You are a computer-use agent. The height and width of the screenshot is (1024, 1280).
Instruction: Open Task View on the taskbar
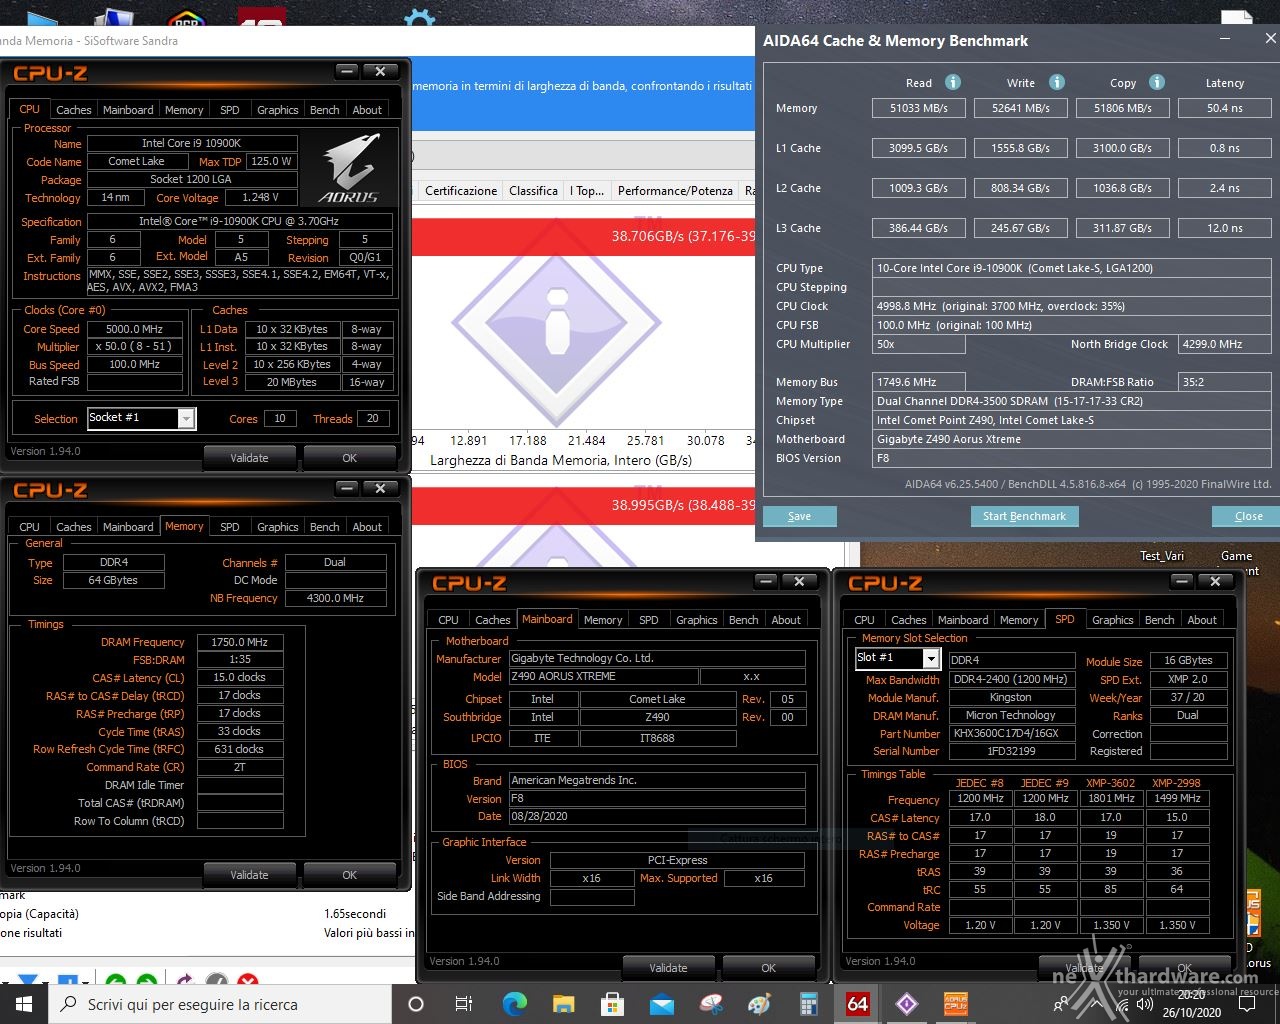(x=464, y=1004)
